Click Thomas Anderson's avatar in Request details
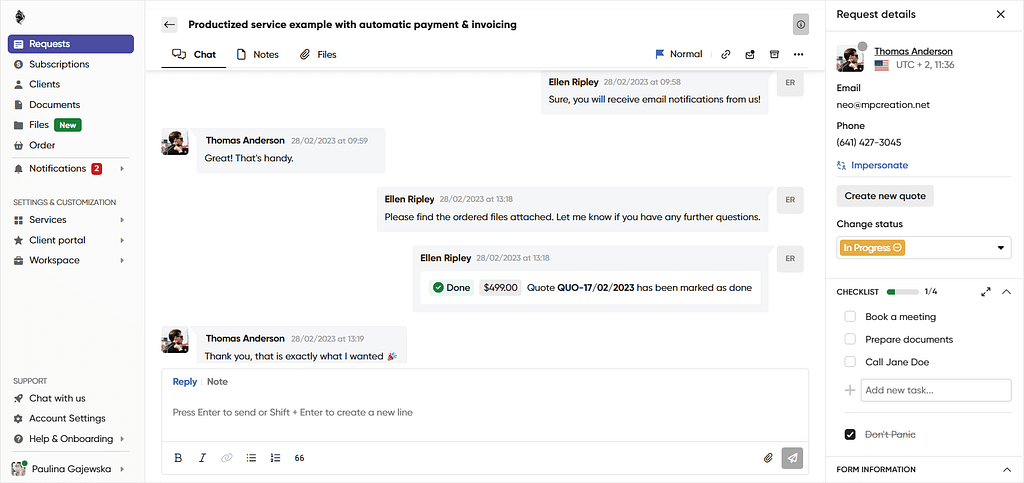Viewport: 1024px width, 483px height. pyautogui.click(x=850, y=58)
